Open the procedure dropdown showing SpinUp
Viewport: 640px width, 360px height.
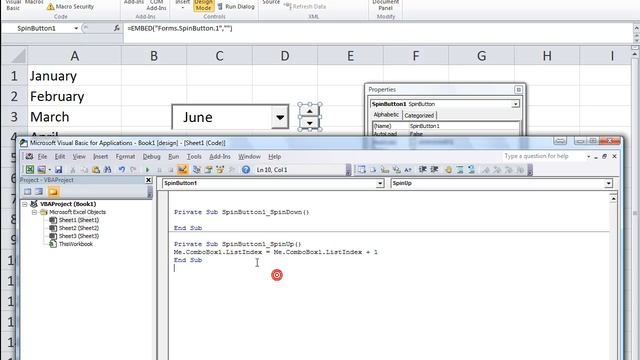click(608, 183)
